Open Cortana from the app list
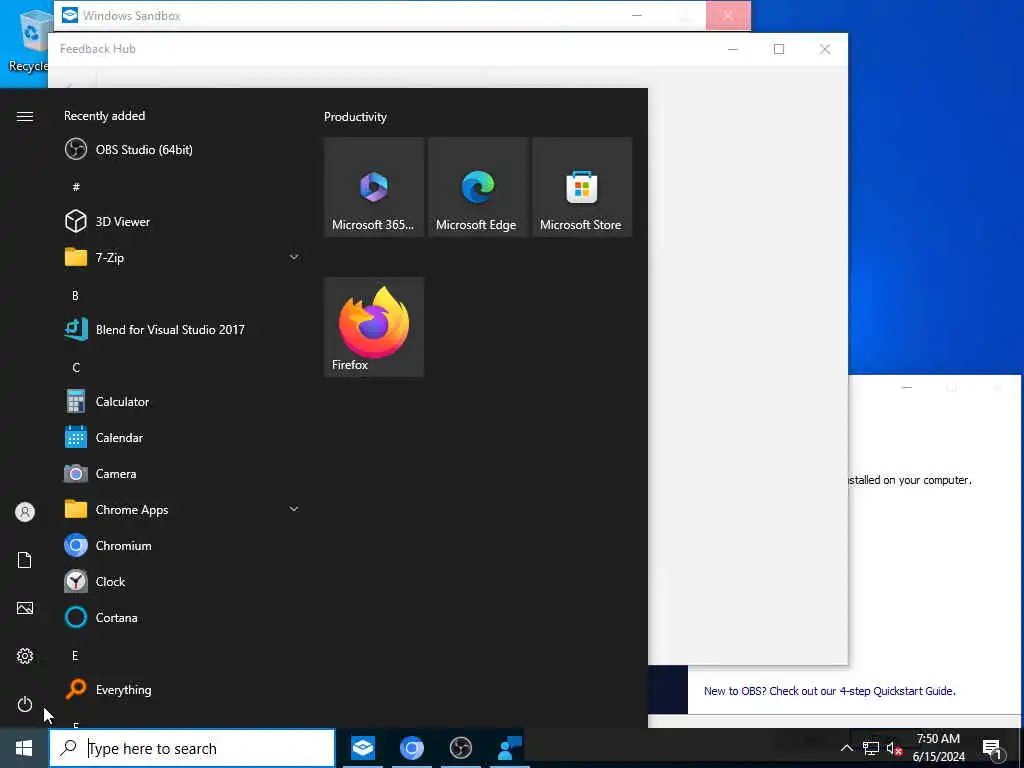 pyautogui.click(x=182, y=617)
